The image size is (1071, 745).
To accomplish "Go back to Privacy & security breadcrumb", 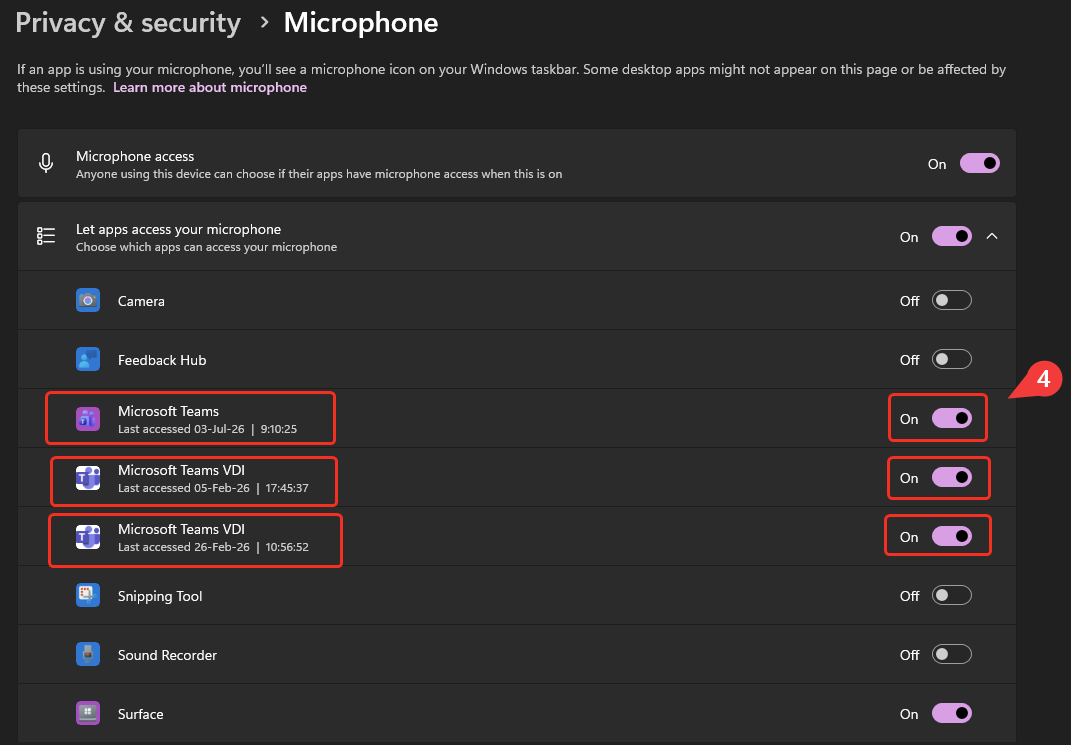I will tap(128, 23).
